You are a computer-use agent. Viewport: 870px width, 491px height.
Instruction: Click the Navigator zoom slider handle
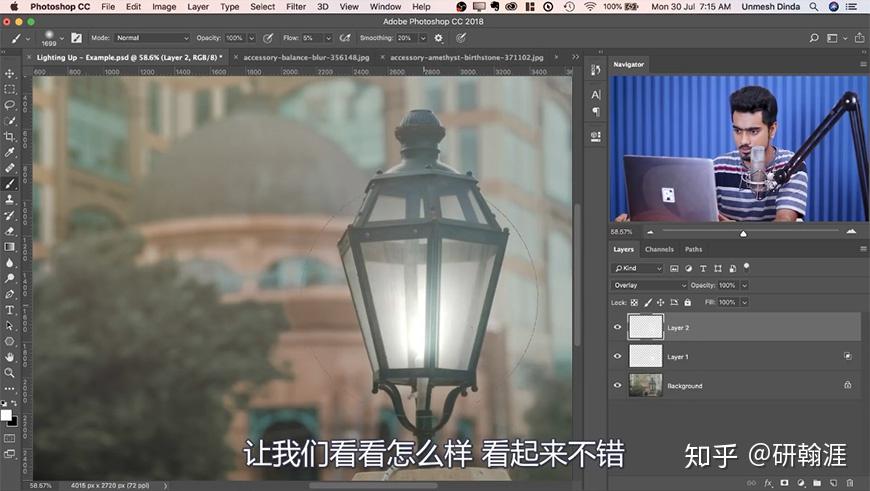[x=743, y=233]
